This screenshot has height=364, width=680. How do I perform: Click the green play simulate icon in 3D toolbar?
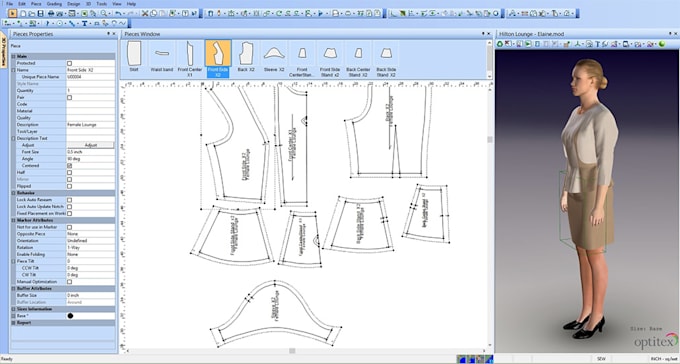[528, 44]
